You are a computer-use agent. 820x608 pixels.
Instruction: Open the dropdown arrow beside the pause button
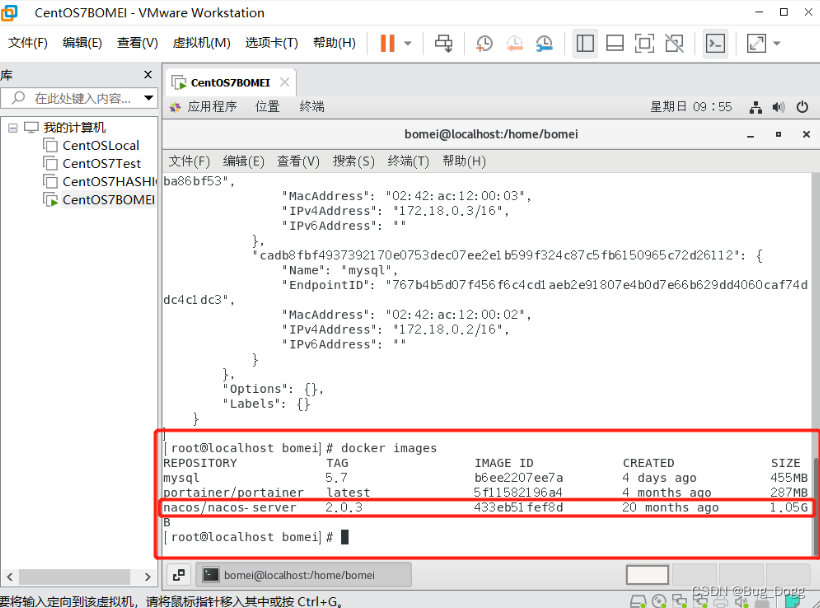[x=408, y=43]
